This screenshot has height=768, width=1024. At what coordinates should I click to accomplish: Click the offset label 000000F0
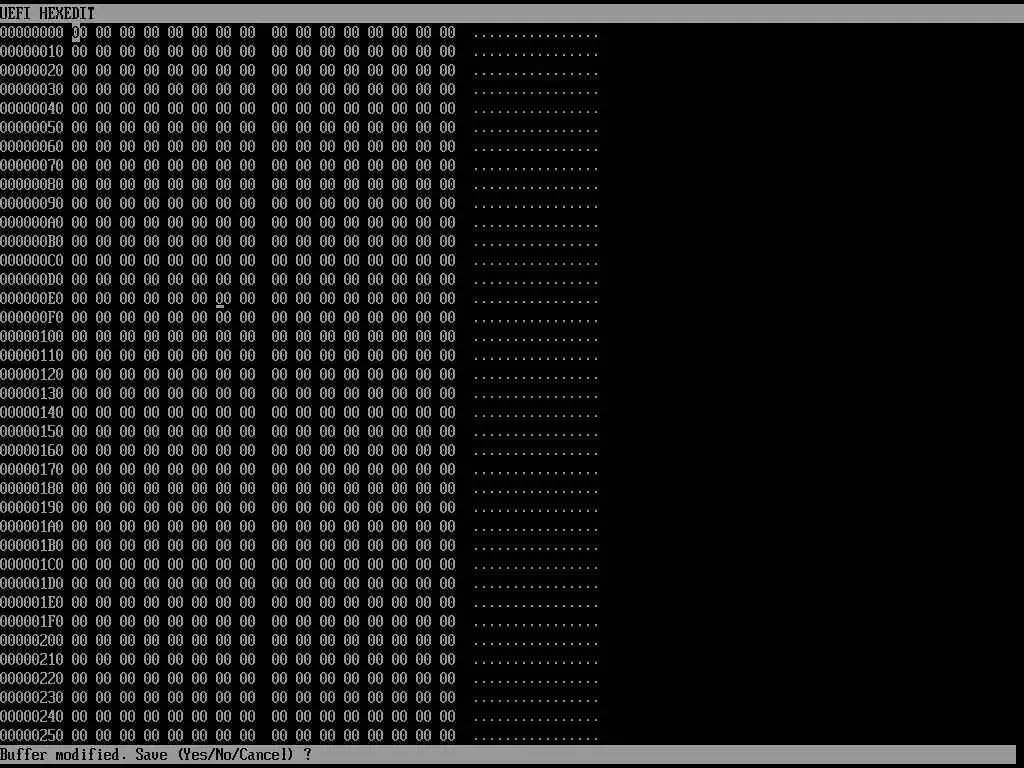click(x=32, y=317)
